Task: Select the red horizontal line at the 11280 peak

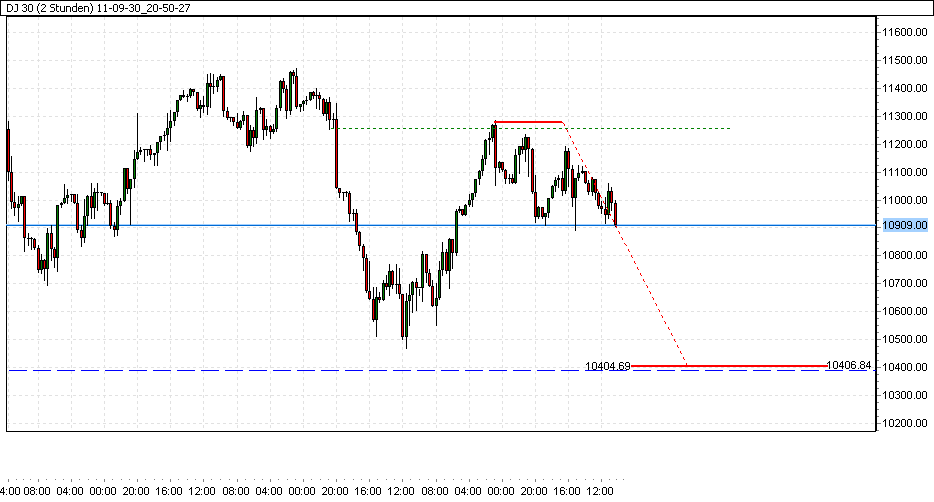Action: click(528, 122)
